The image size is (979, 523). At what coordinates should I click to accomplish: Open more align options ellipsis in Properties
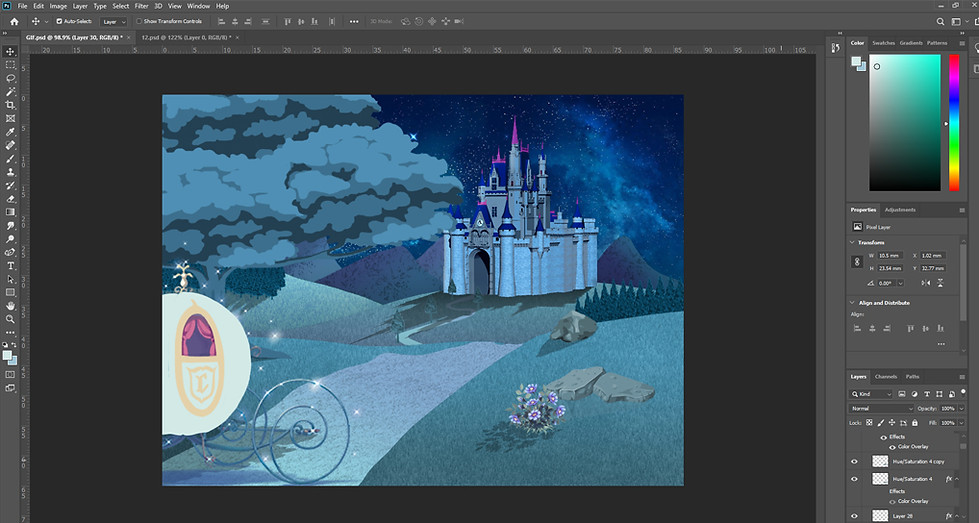pyautogui.click(x=940, y=344)
